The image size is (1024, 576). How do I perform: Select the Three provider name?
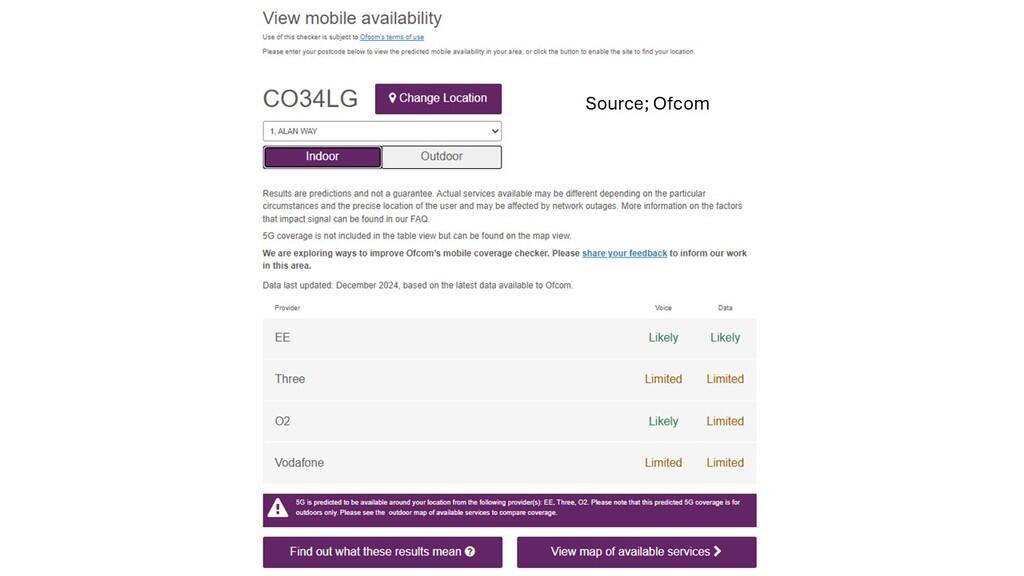point(290,379)
